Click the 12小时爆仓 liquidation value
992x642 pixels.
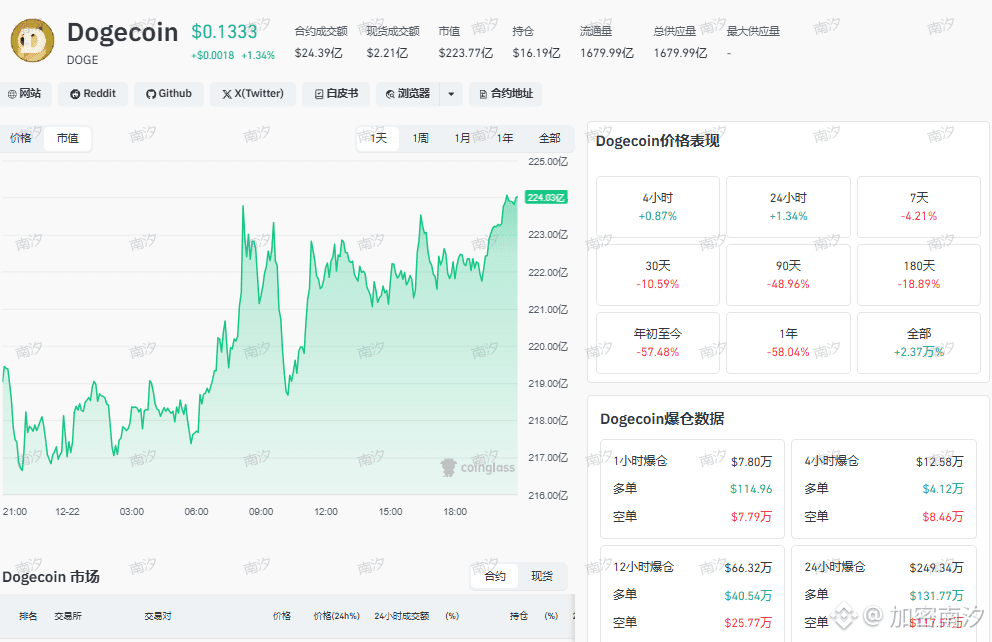[748, 568]
